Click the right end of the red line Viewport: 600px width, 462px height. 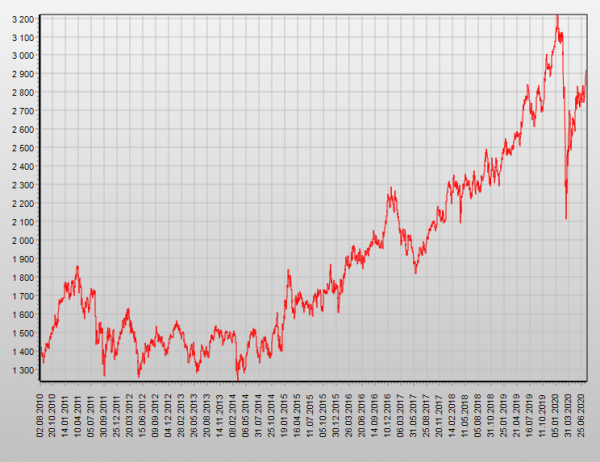click(586, 72)
